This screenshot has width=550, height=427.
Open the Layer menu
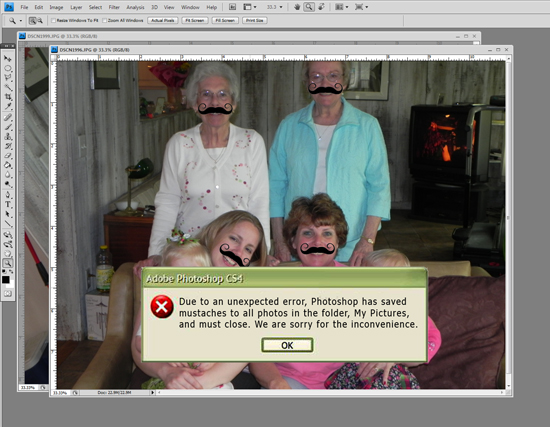76,7
